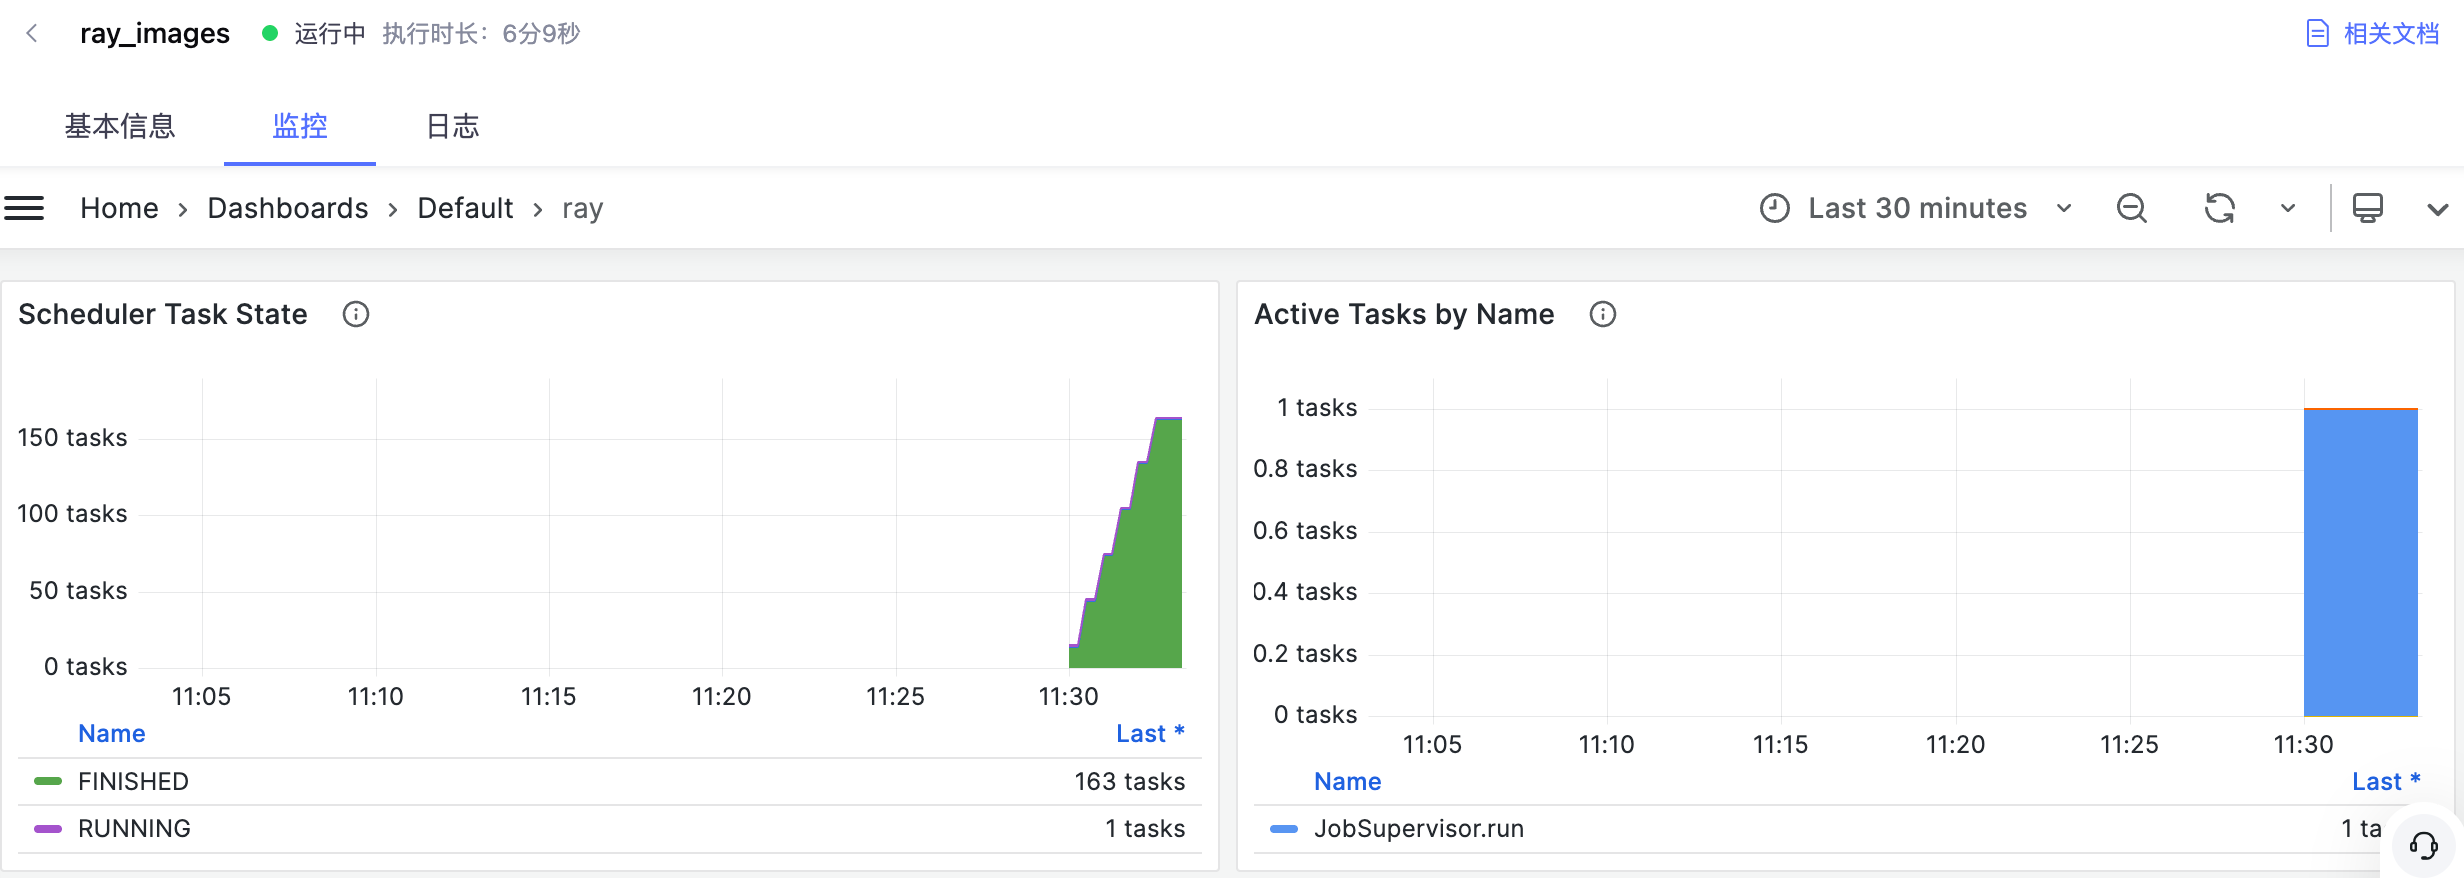Click the blue JobSupervisor.run color swatch
The width and height of the screenshot is (2464, 878).
click(x=1284, y=828)
